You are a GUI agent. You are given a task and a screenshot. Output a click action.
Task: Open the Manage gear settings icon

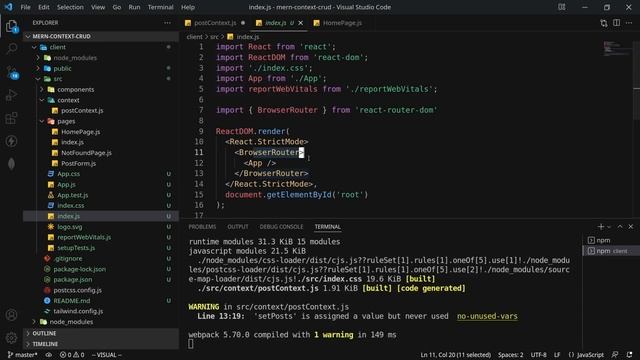(x=11, y=338)
